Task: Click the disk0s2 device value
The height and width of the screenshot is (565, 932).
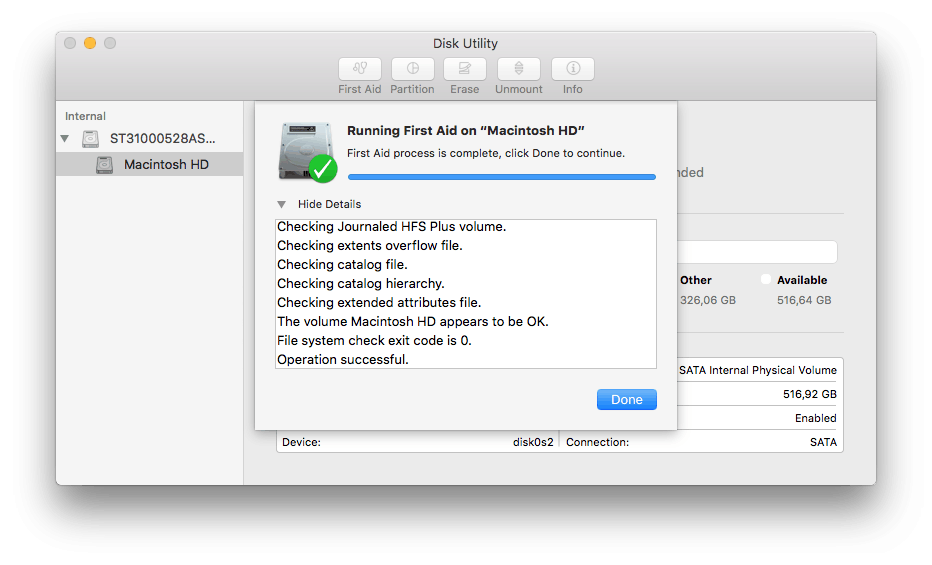Action: (x=533, y=443)
